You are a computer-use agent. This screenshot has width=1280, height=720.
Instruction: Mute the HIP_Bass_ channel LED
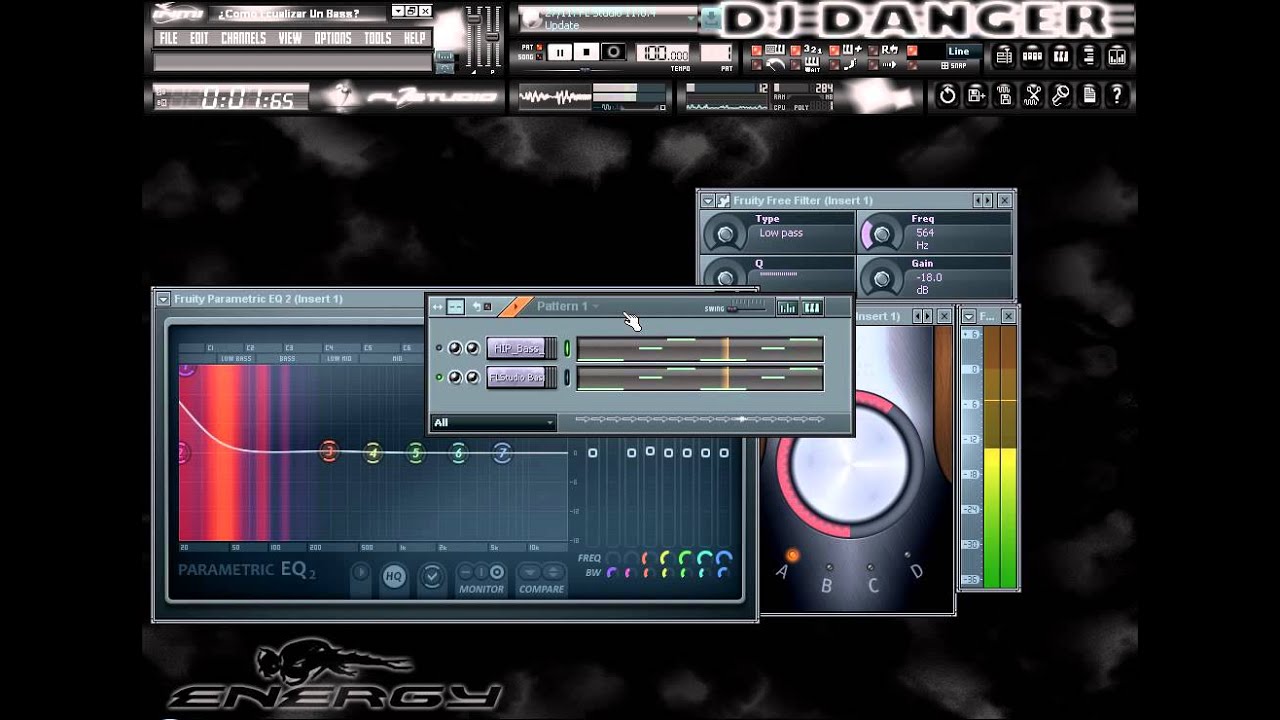(x=438, y=348)
